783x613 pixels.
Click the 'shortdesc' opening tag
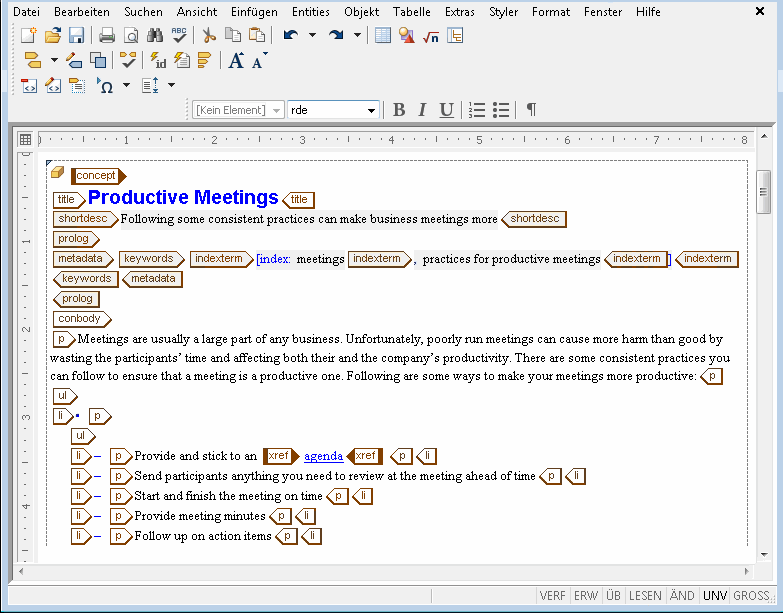tap(85, 219)
